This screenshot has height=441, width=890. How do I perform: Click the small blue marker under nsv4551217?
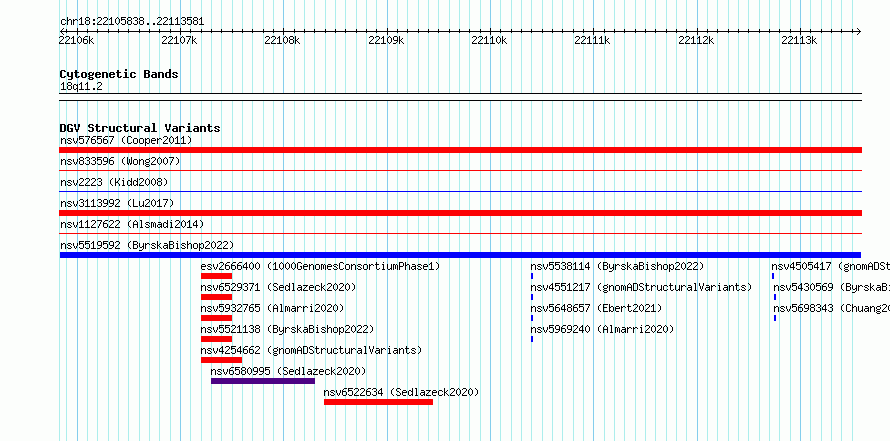[532, 297]
